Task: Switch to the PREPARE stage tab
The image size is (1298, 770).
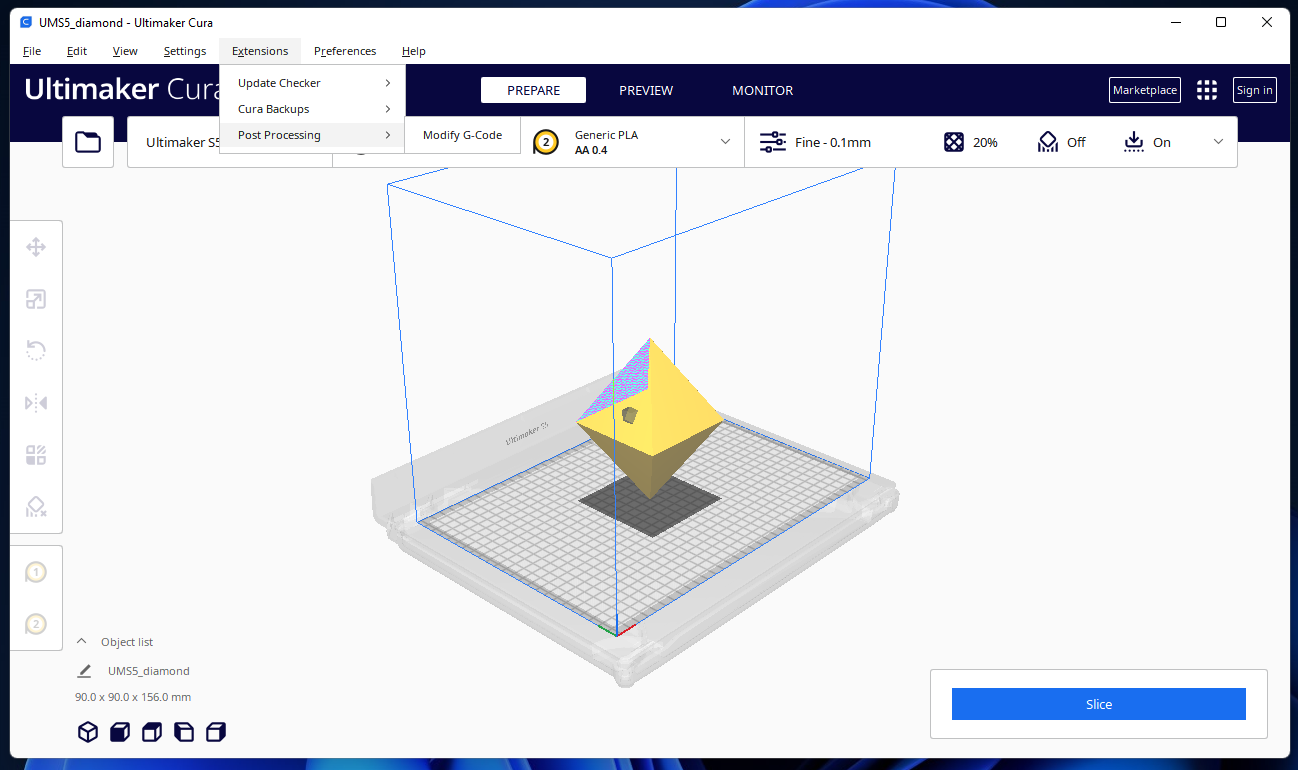Action: click(x=533, y=90)
